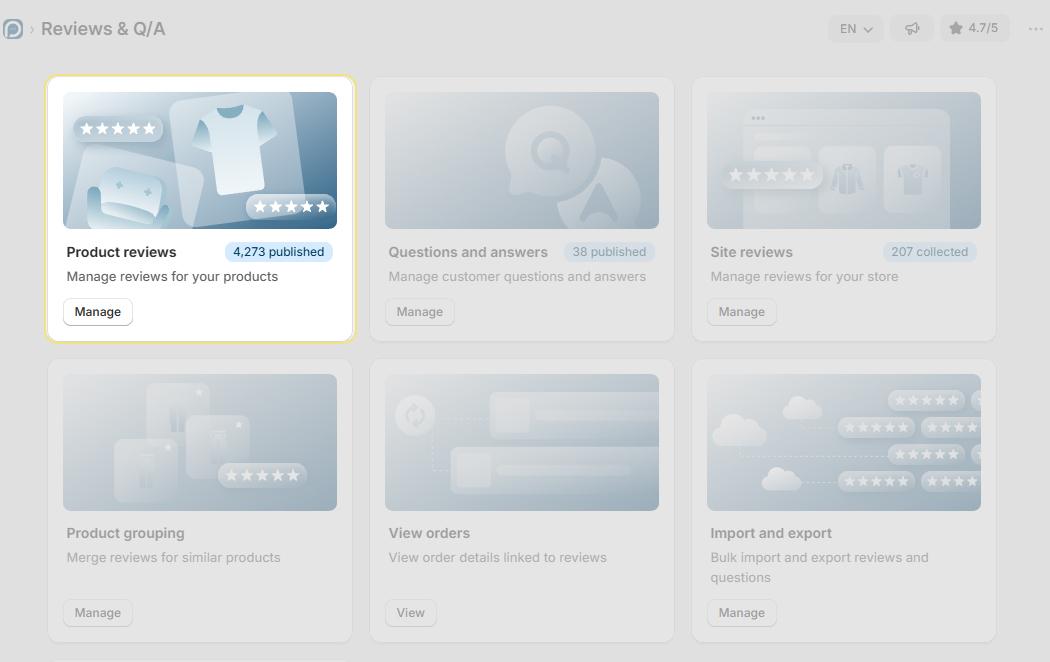Open the three-dots more options menu

coord(1035,29)
